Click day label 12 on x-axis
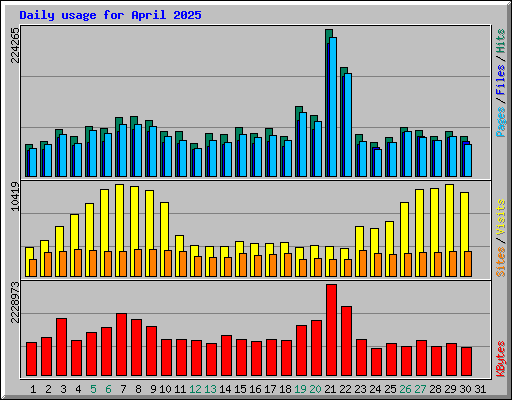This screenshot has height=400, width=512. (195, 389)
